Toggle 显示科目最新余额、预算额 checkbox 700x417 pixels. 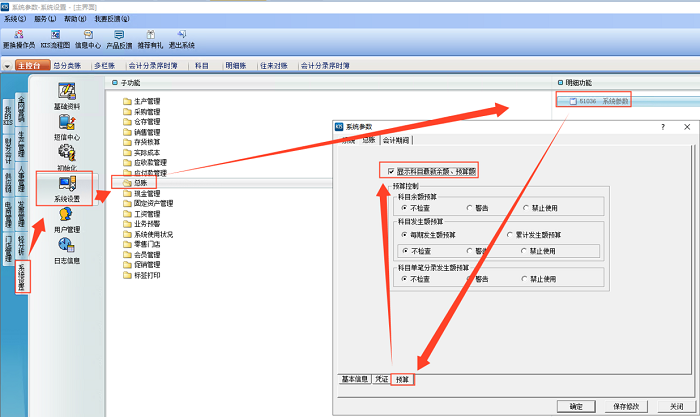[x=391, y=171]
